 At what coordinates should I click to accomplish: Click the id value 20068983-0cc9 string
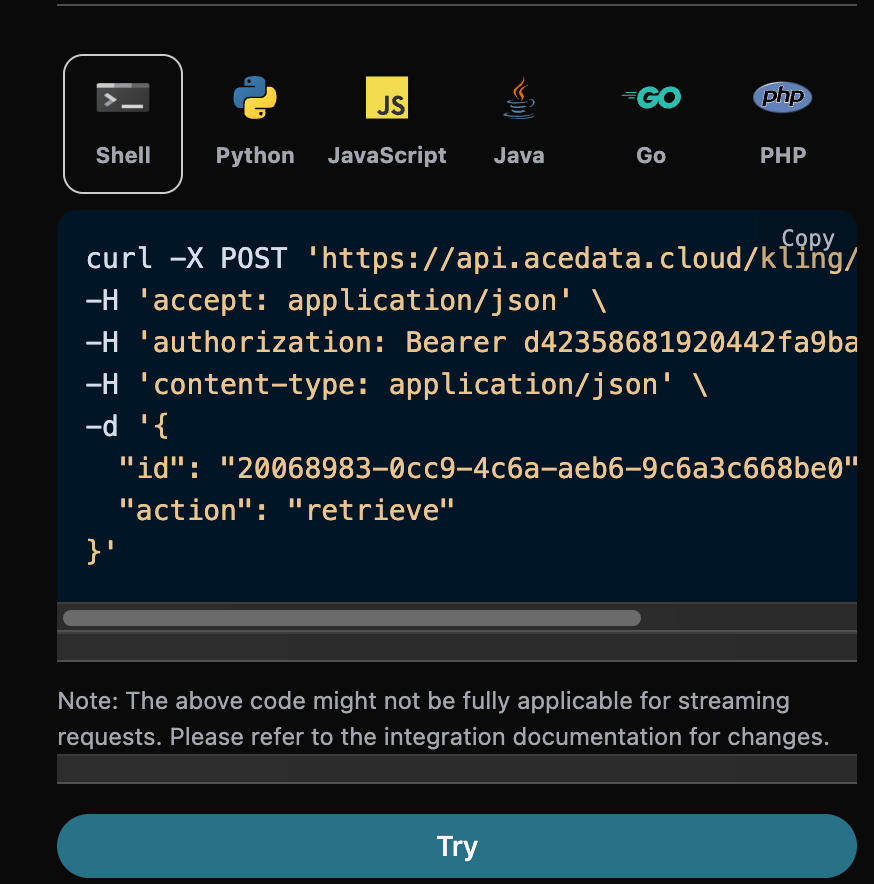point(539,468)
